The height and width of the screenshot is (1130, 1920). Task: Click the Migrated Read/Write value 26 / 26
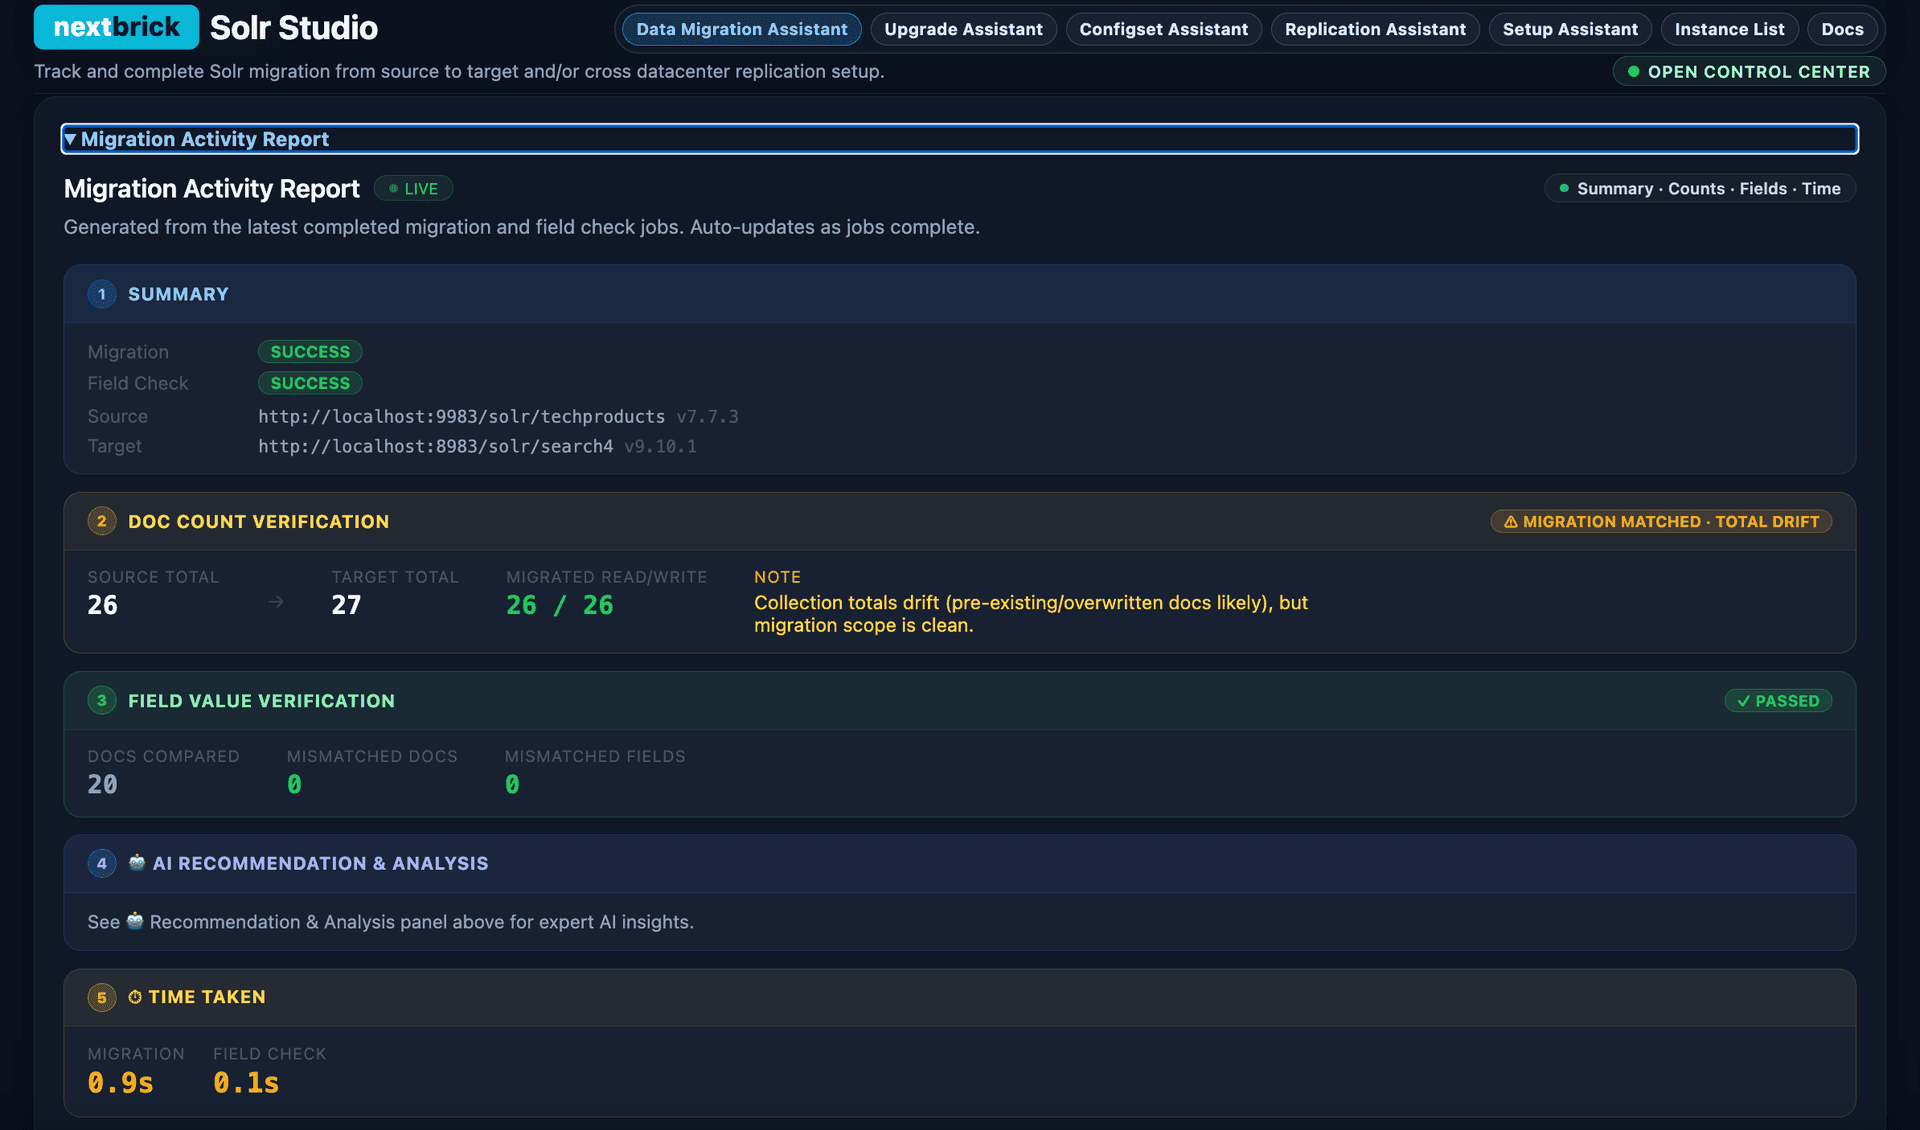560,605
